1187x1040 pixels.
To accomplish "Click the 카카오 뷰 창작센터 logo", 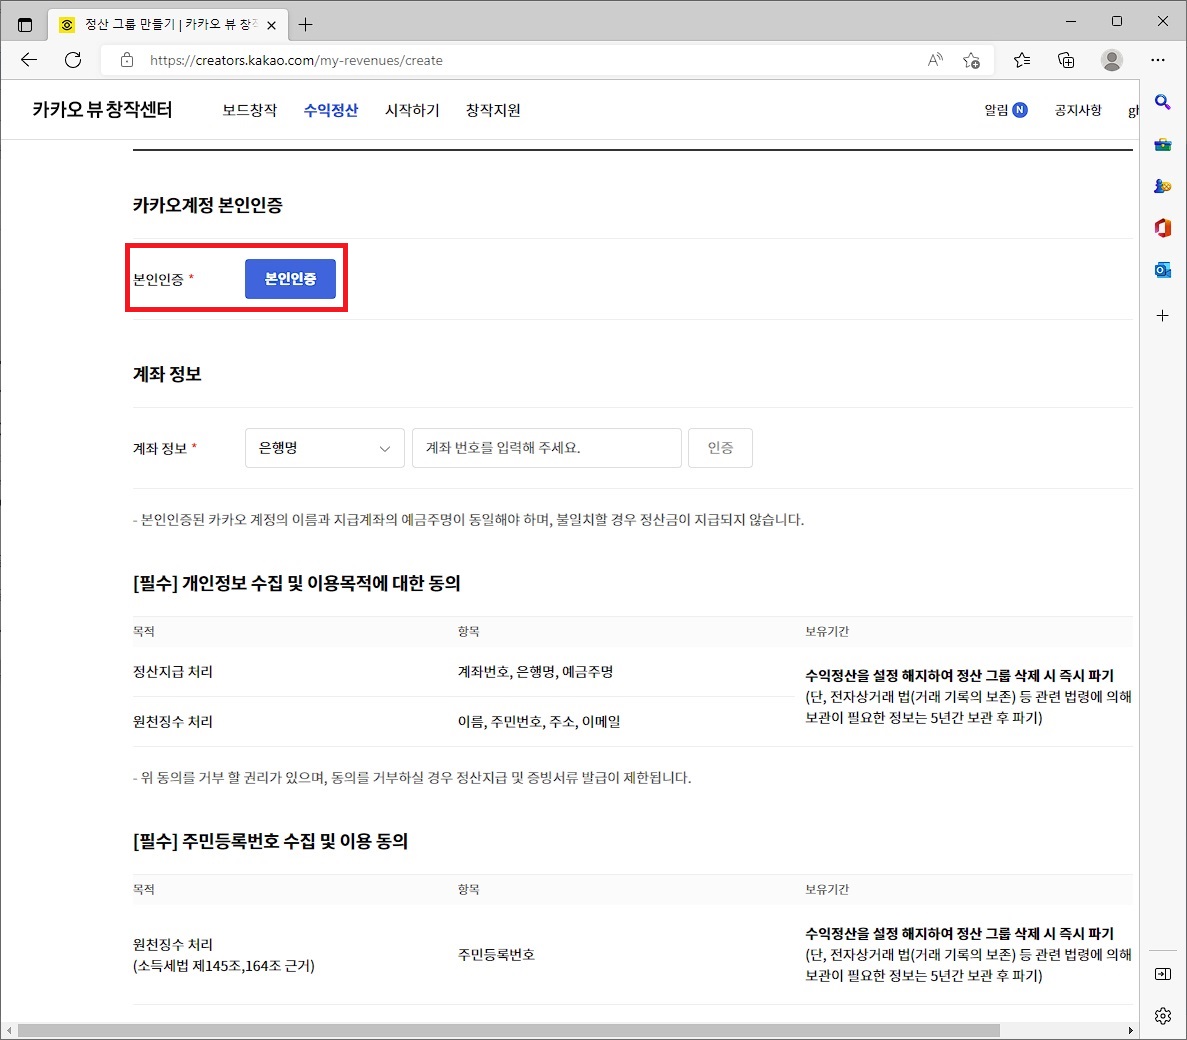I will tap(102, 110).
